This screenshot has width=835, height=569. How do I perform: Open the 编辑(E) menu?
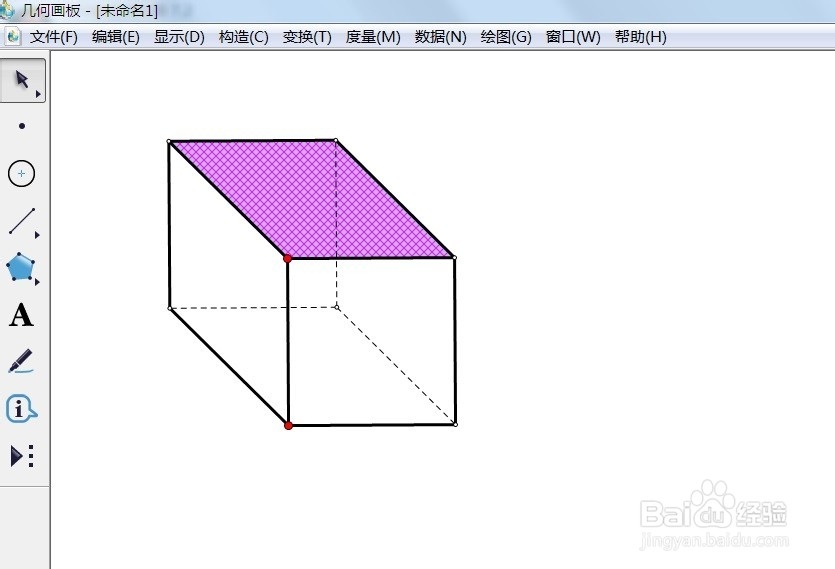(116, 37)
